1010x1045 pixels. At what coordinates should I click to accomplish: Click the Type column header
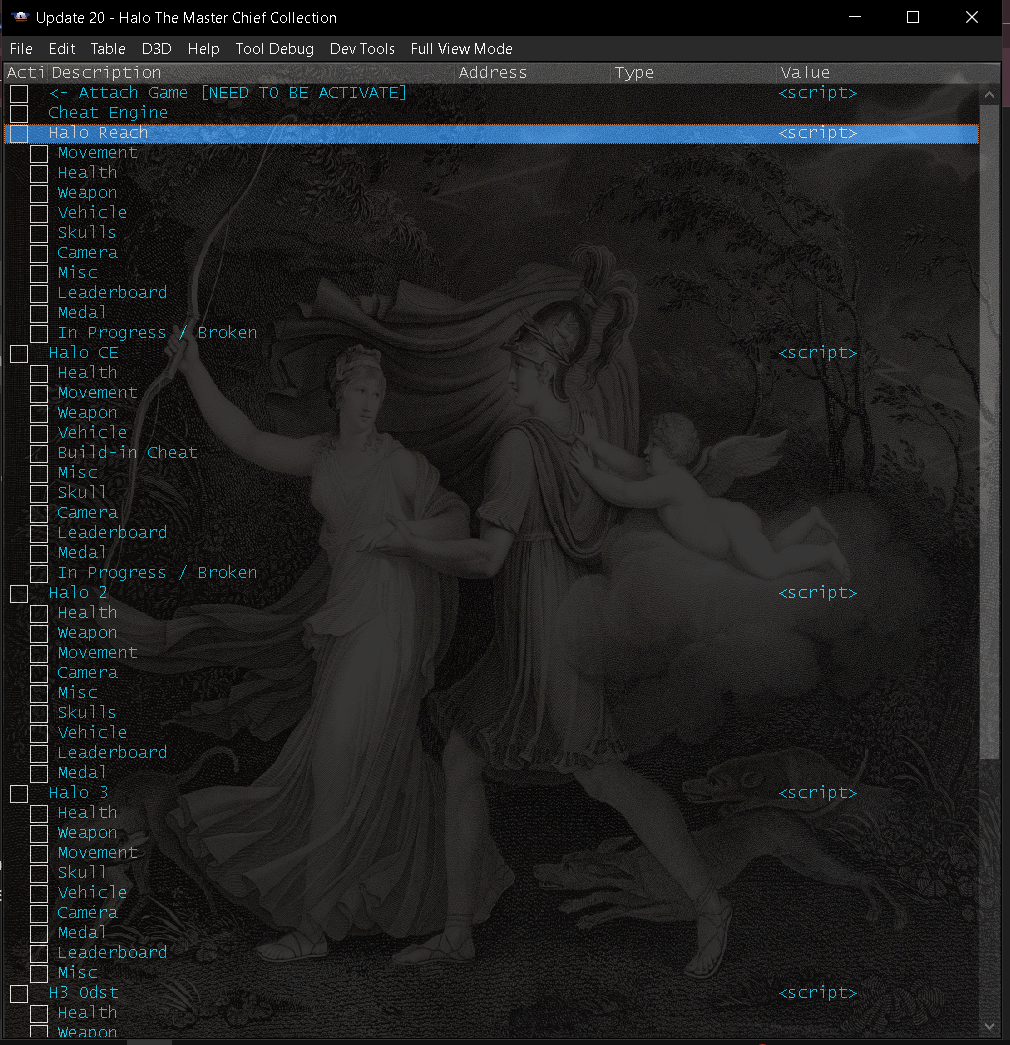click(694, 73)
